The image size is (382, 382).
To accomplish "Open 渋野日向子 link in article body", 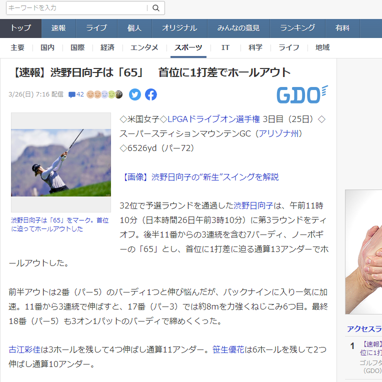I will [253, 206].
